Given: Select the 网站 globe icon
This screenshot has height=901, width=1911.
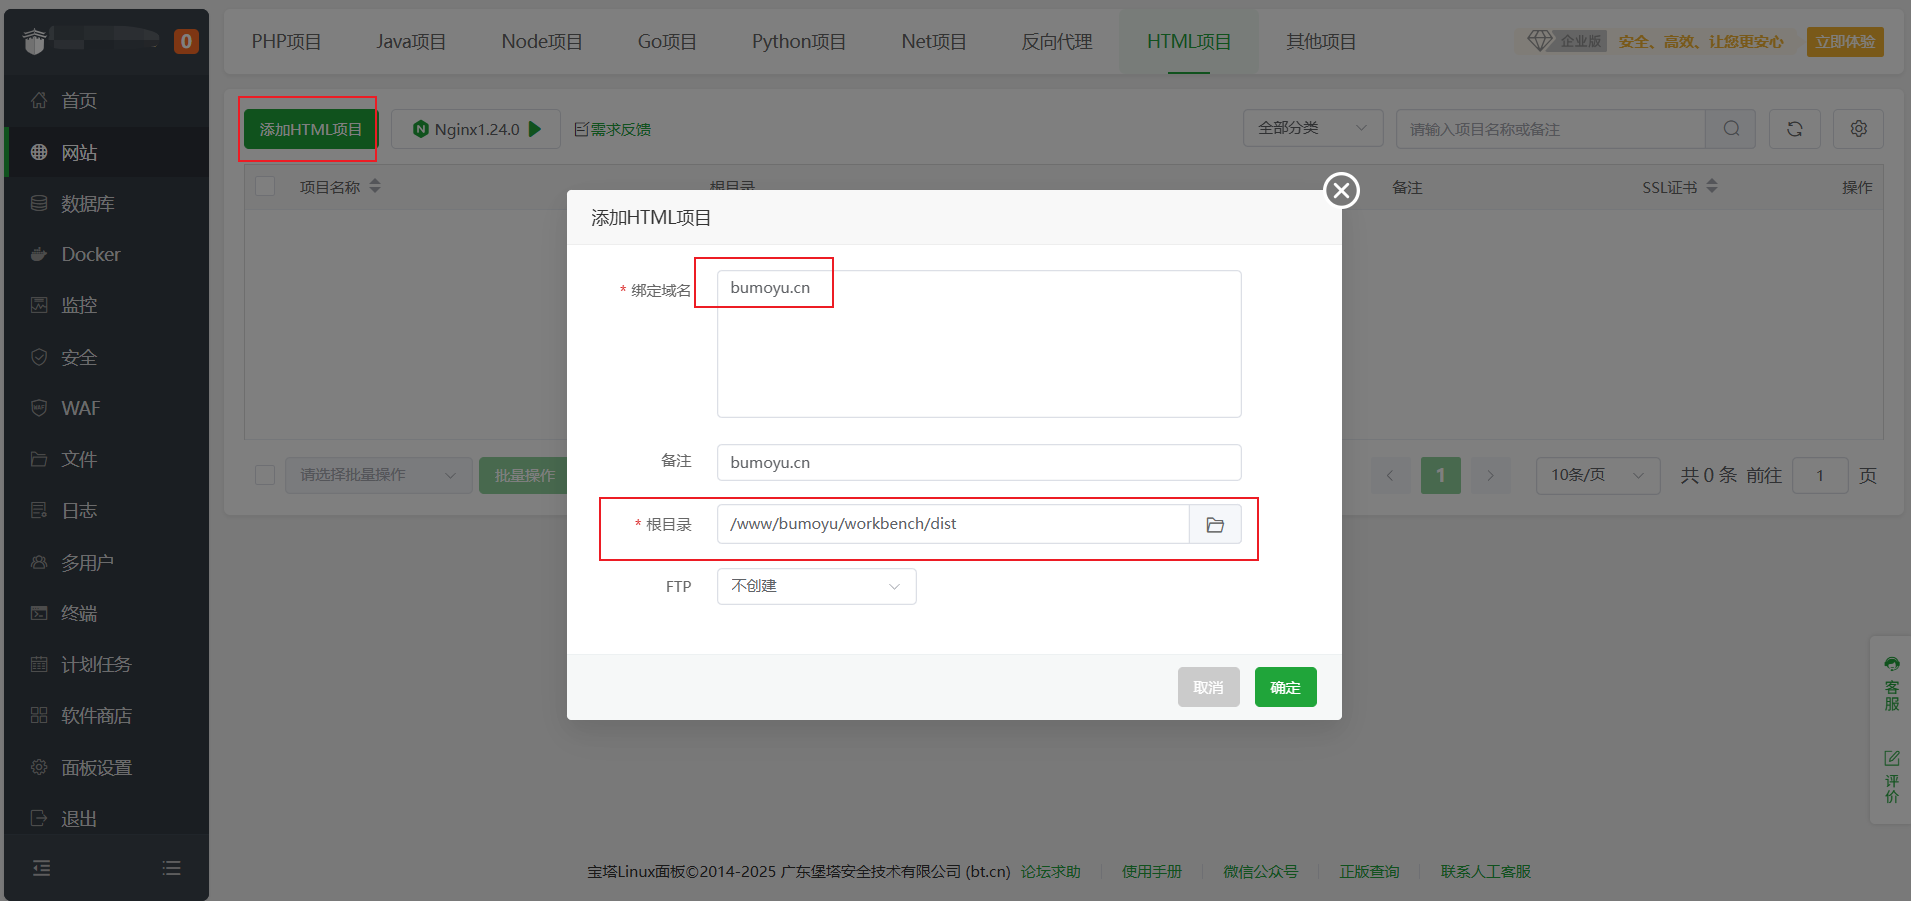Looking at the screenshot, I should pyautogui.click(x=39, y=152).
